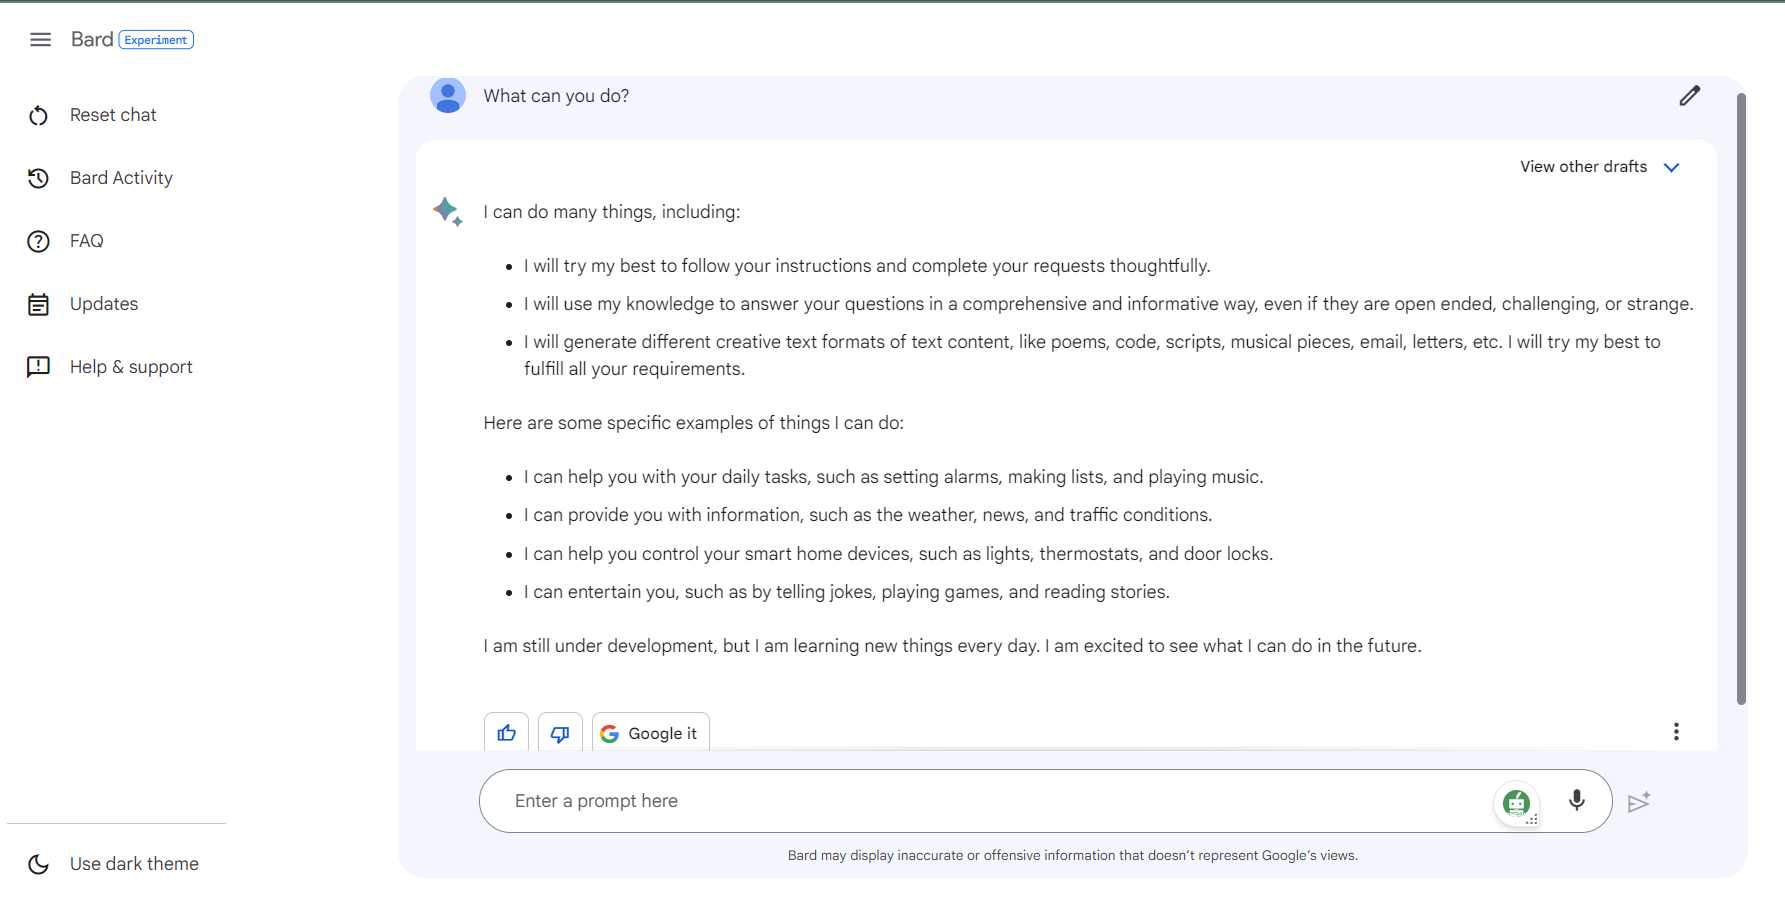Activate microphone voice input
The height and width of the screenshot is (898, 1785).
pos(1576,800)
